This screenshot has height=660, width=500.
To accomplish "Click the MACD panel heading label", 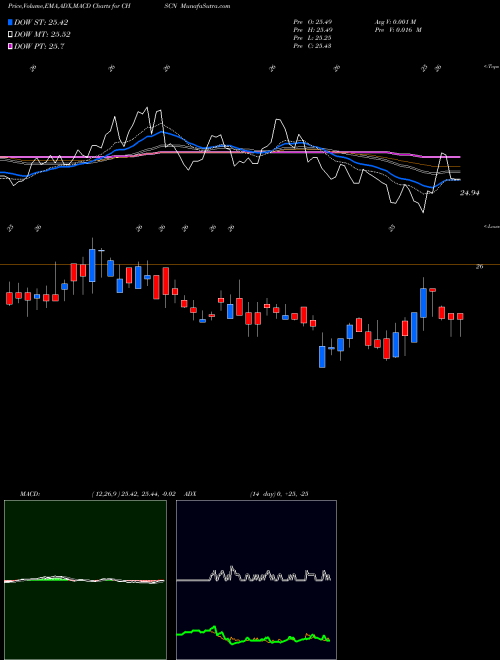I will [x=29, y=494].
